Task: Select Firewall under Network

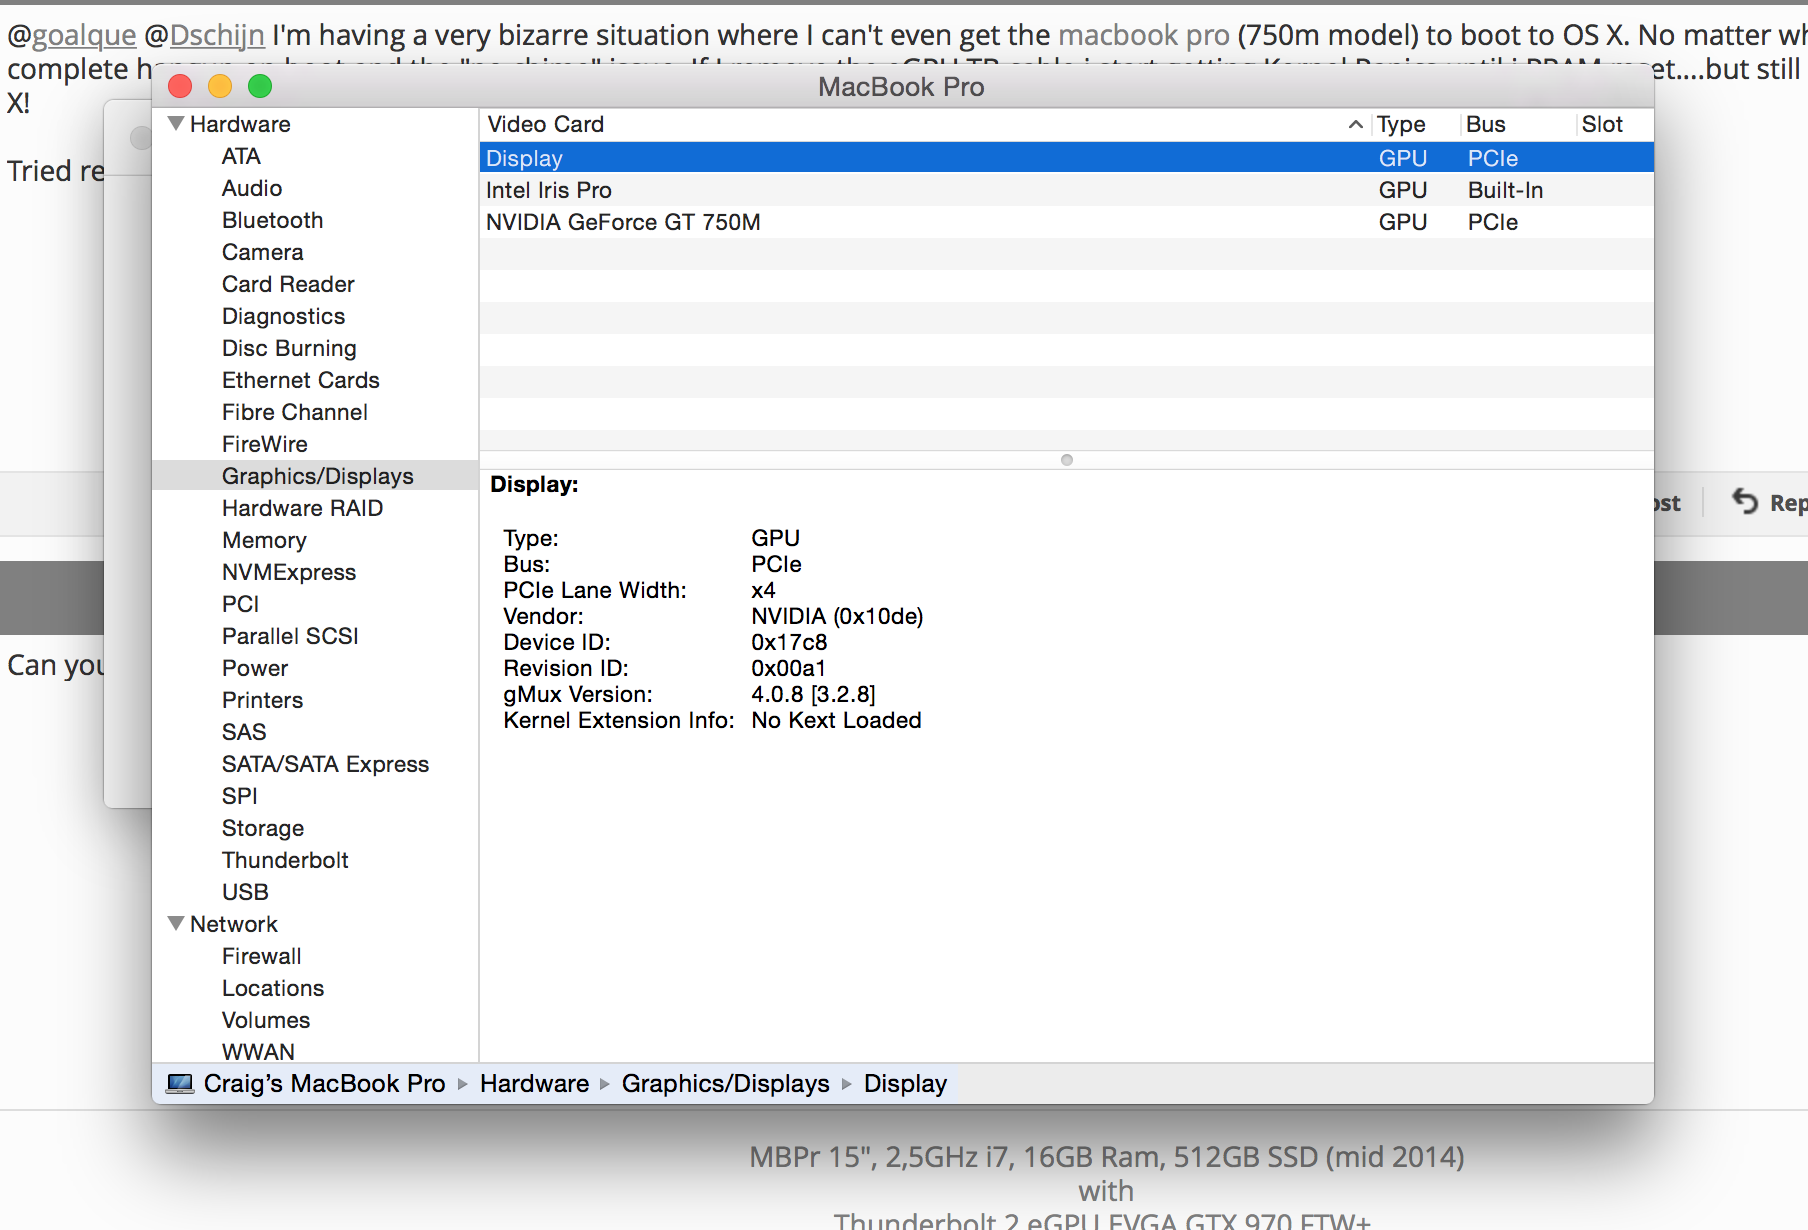Action: (x=261, y=956)
